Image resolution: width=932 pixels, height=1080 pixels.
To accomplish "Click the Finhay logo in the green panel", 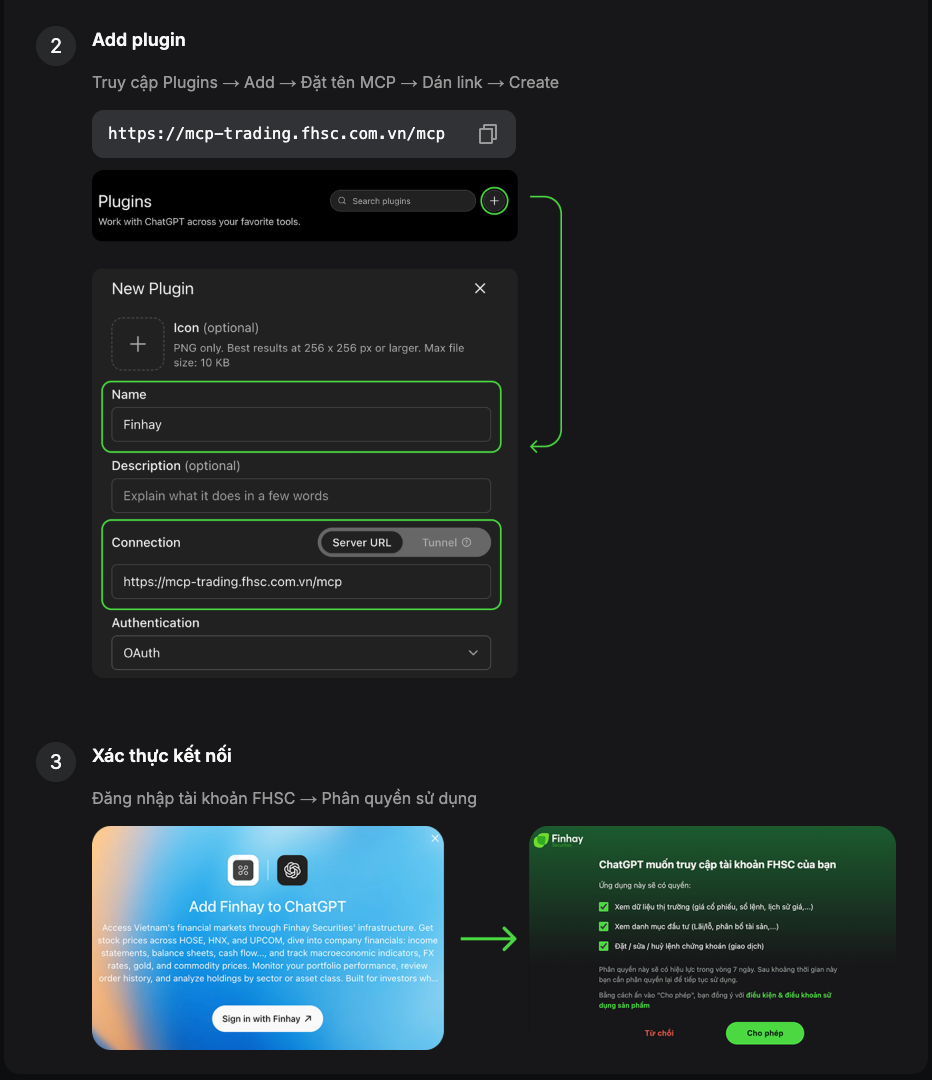I will point(559,840).
